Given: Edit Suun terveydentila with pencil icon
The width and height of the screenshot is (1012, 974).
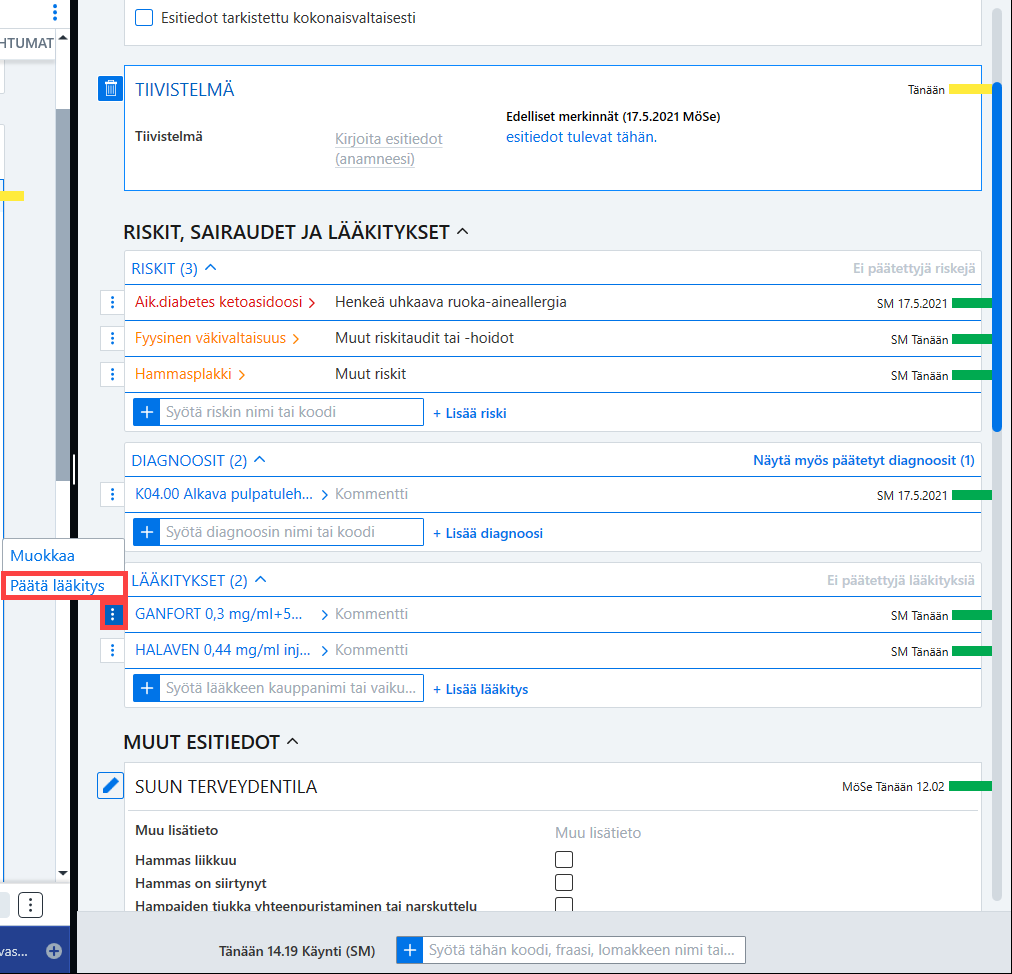Looking at the screenshot, I should (x=110, y=786).
